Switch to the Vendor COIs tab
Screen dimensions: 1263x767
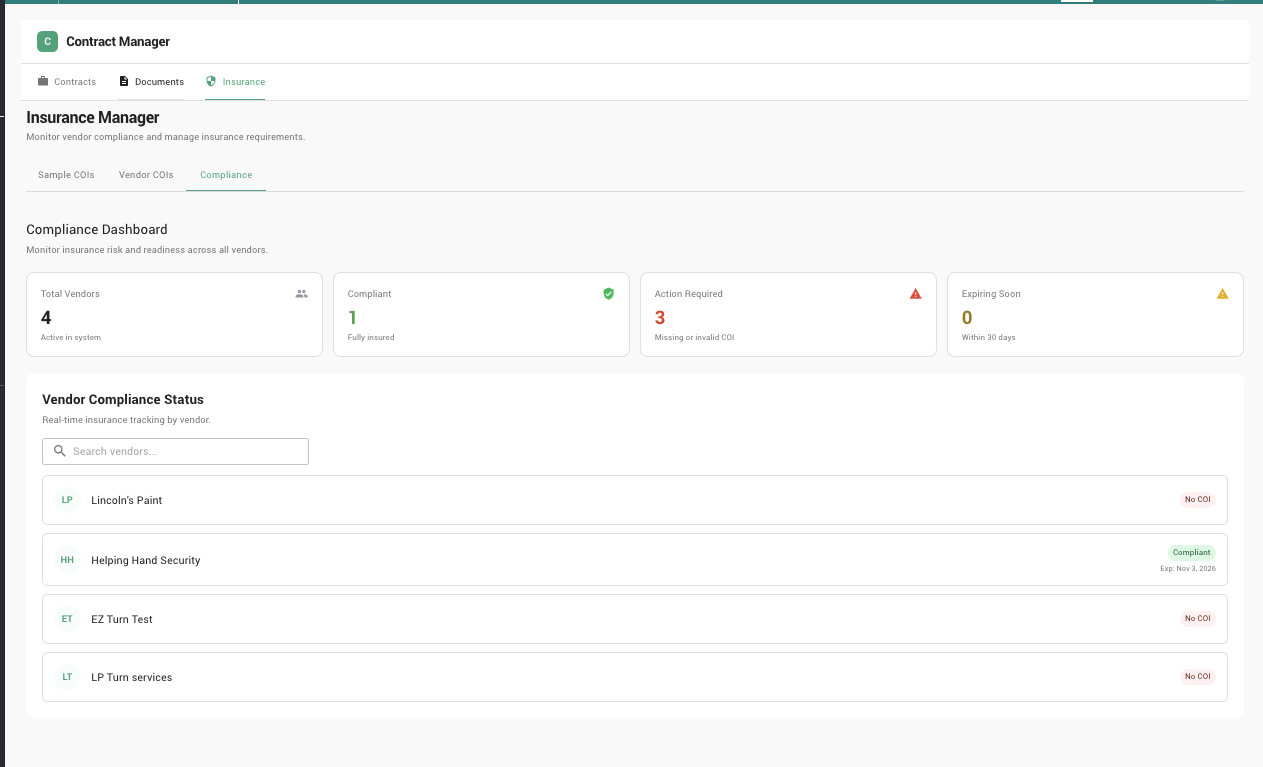146,175
